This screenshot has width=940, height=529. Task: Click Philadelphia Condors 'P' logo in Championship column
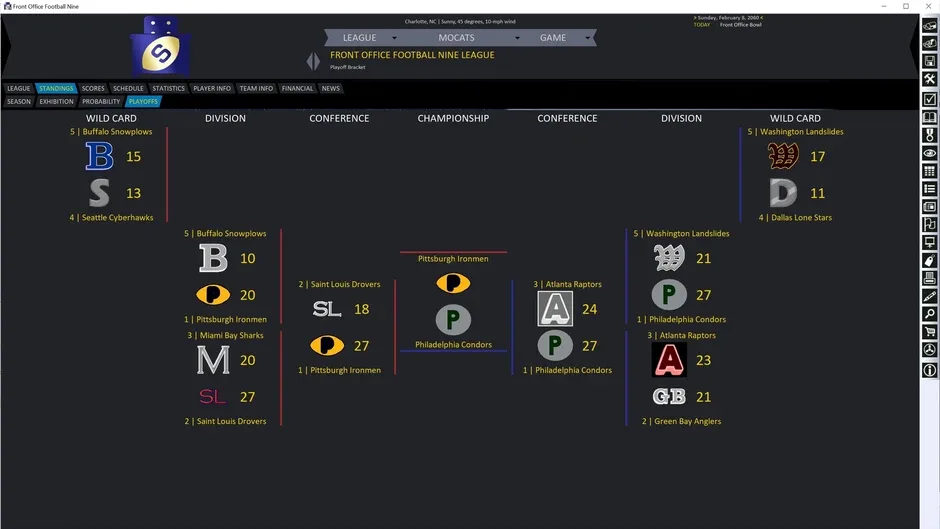(x=453, y=320)
